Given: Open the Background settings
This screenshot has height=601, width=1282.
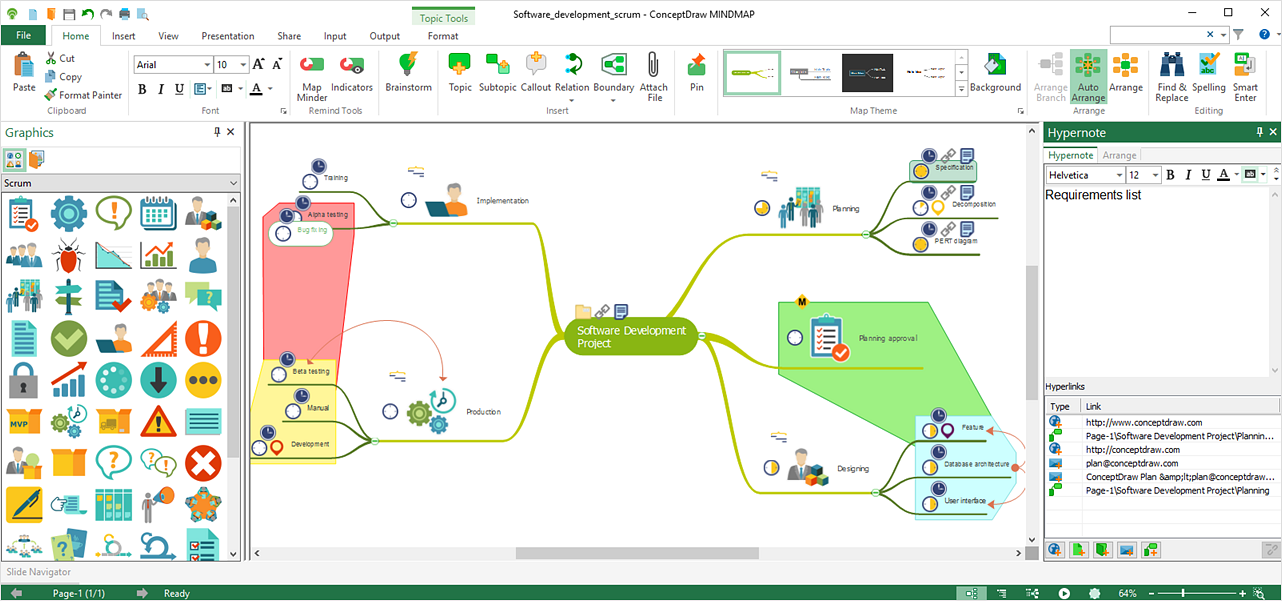Looking at the screenshot, I should (995, 74).
